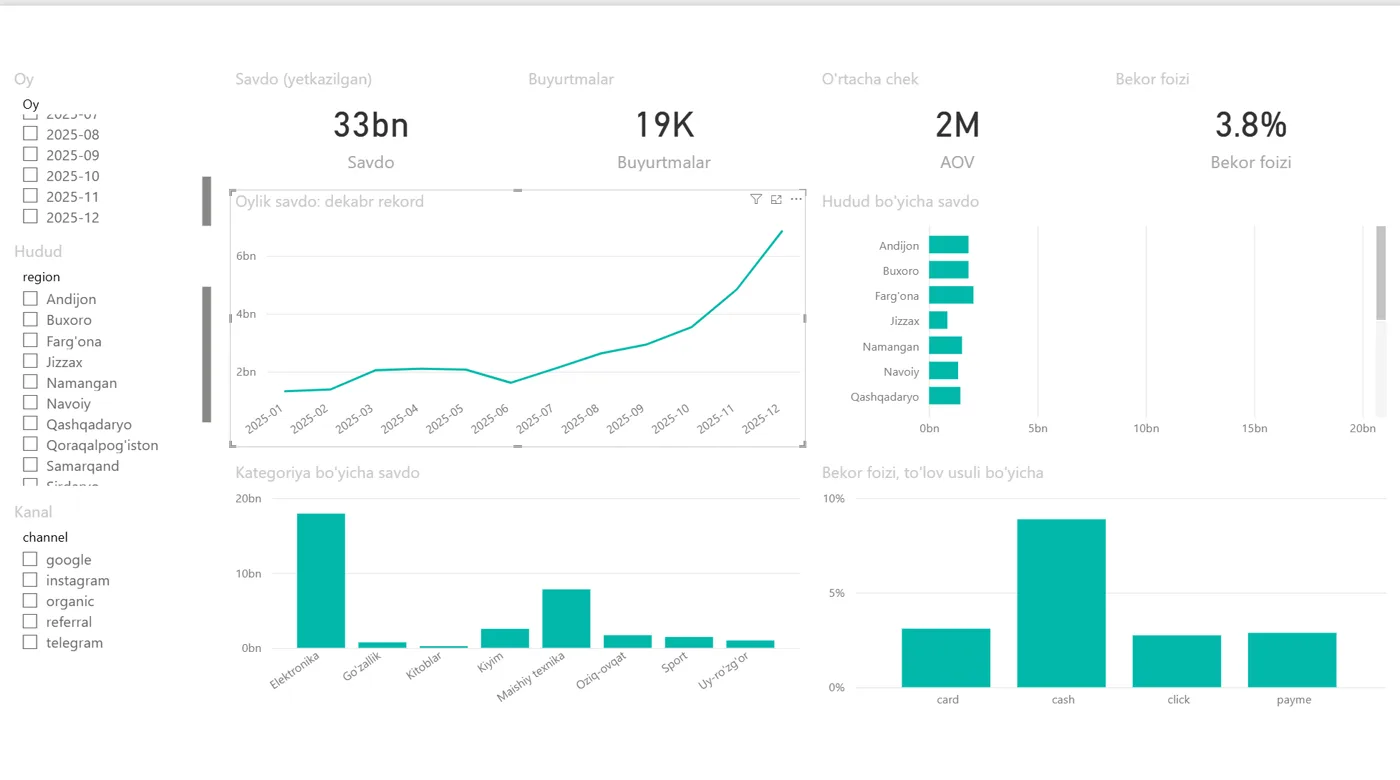Select the Elektronika bar in category chart
The width and height of the screenshot is (1400, 780).
pos(321,580)
